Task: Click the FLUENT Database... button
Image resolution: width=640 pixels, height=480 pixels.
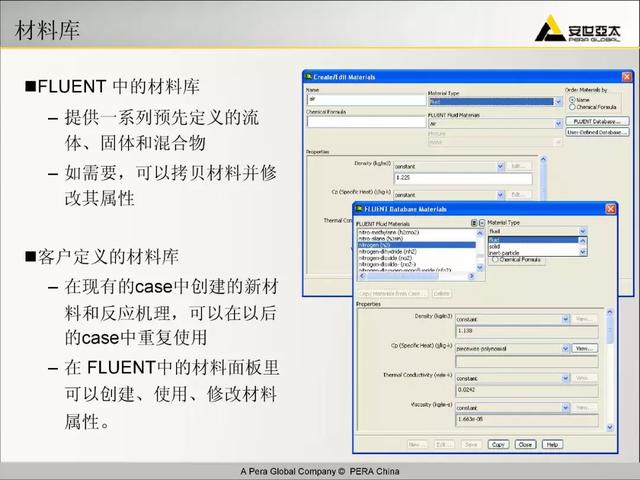Action: [597, 121]
